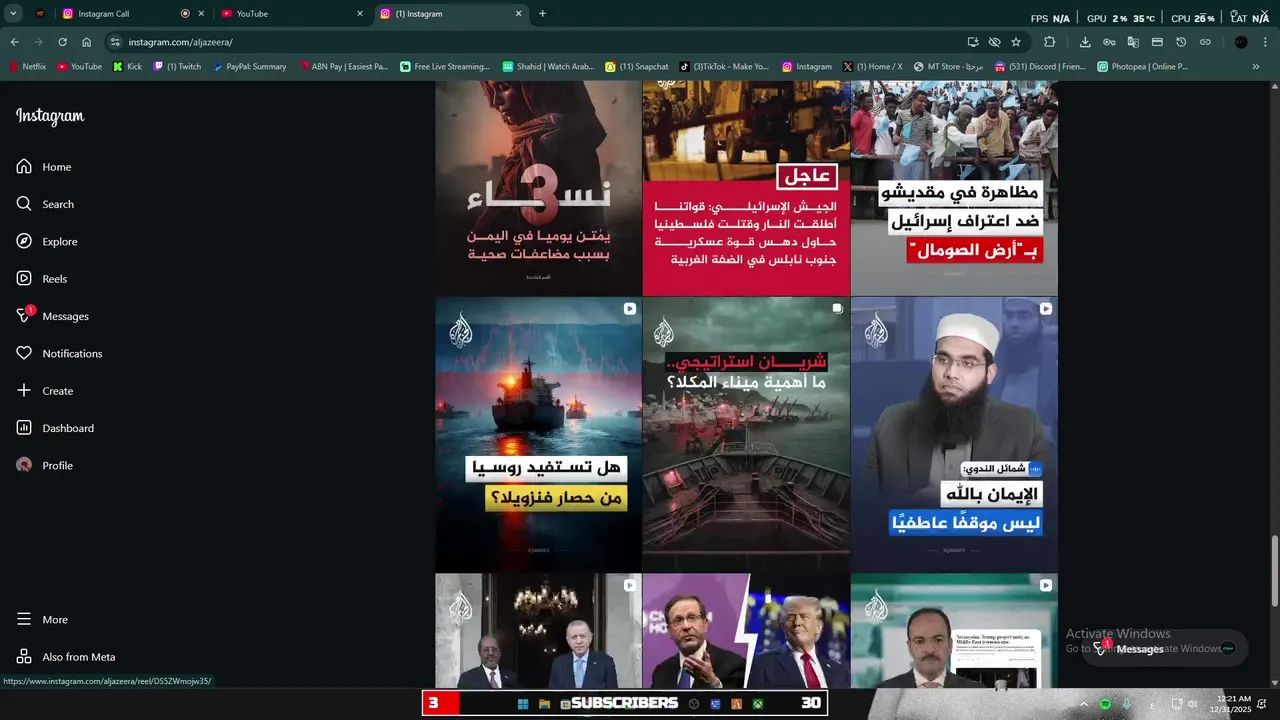Screen dimensions: 1280x720
Task: Open Messages with unread badge in sidebar
Action: 52,316
